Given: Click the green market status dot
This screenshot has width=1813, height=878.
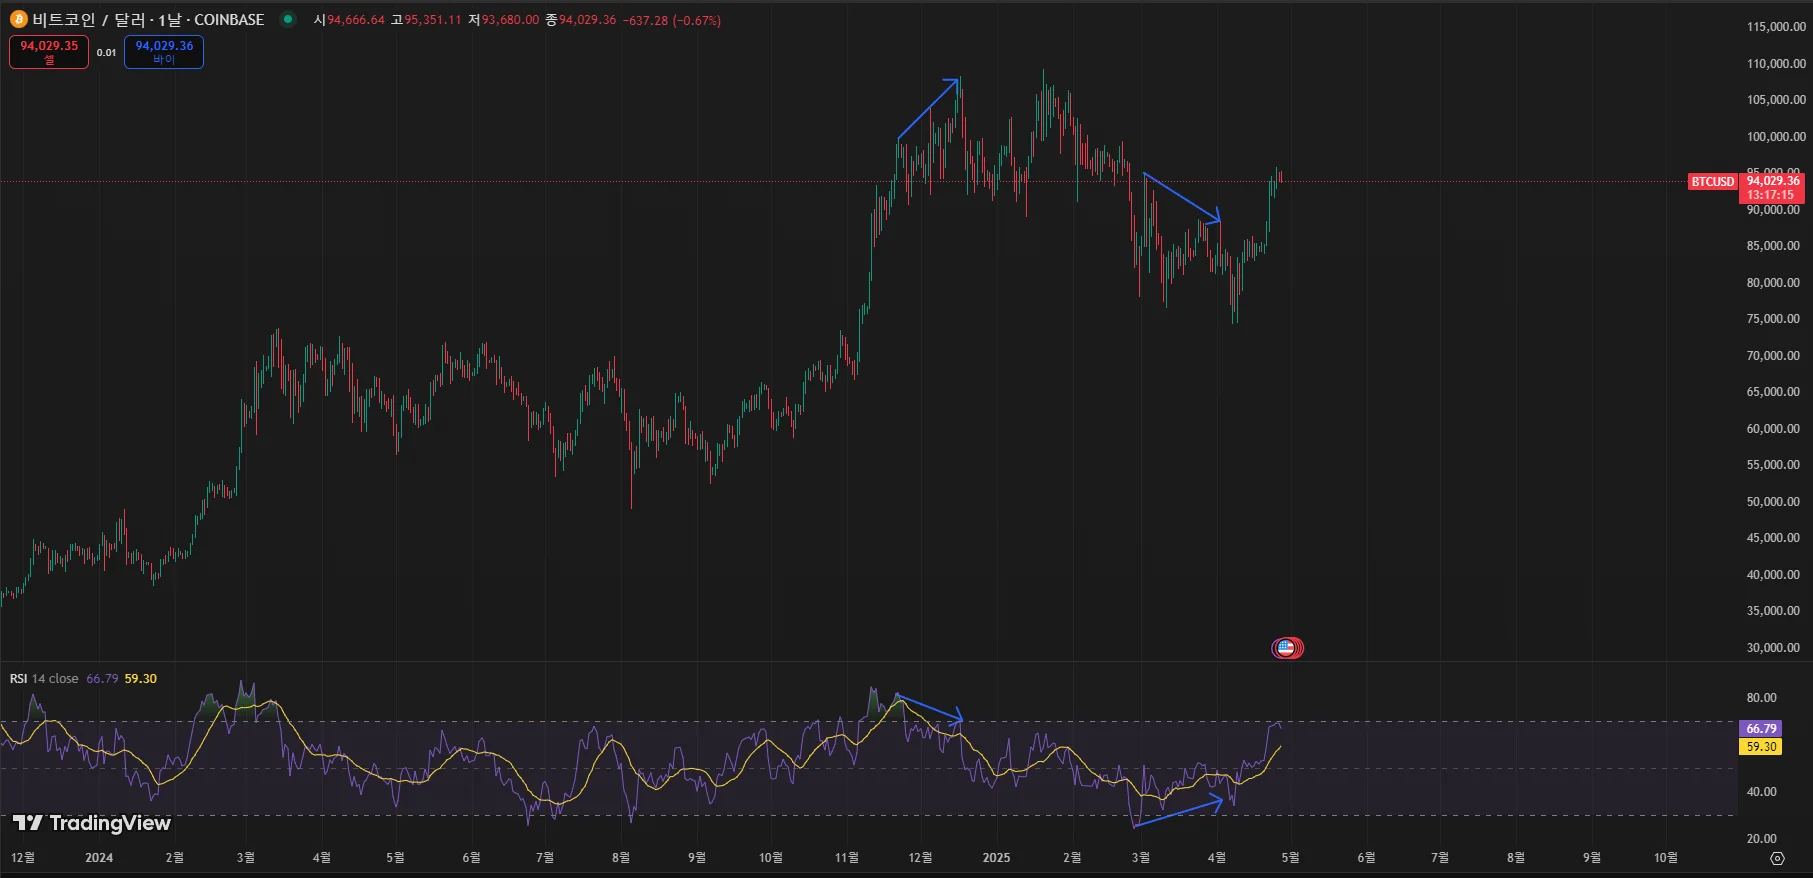Looking at the screenshot, I should pos(288,19).
